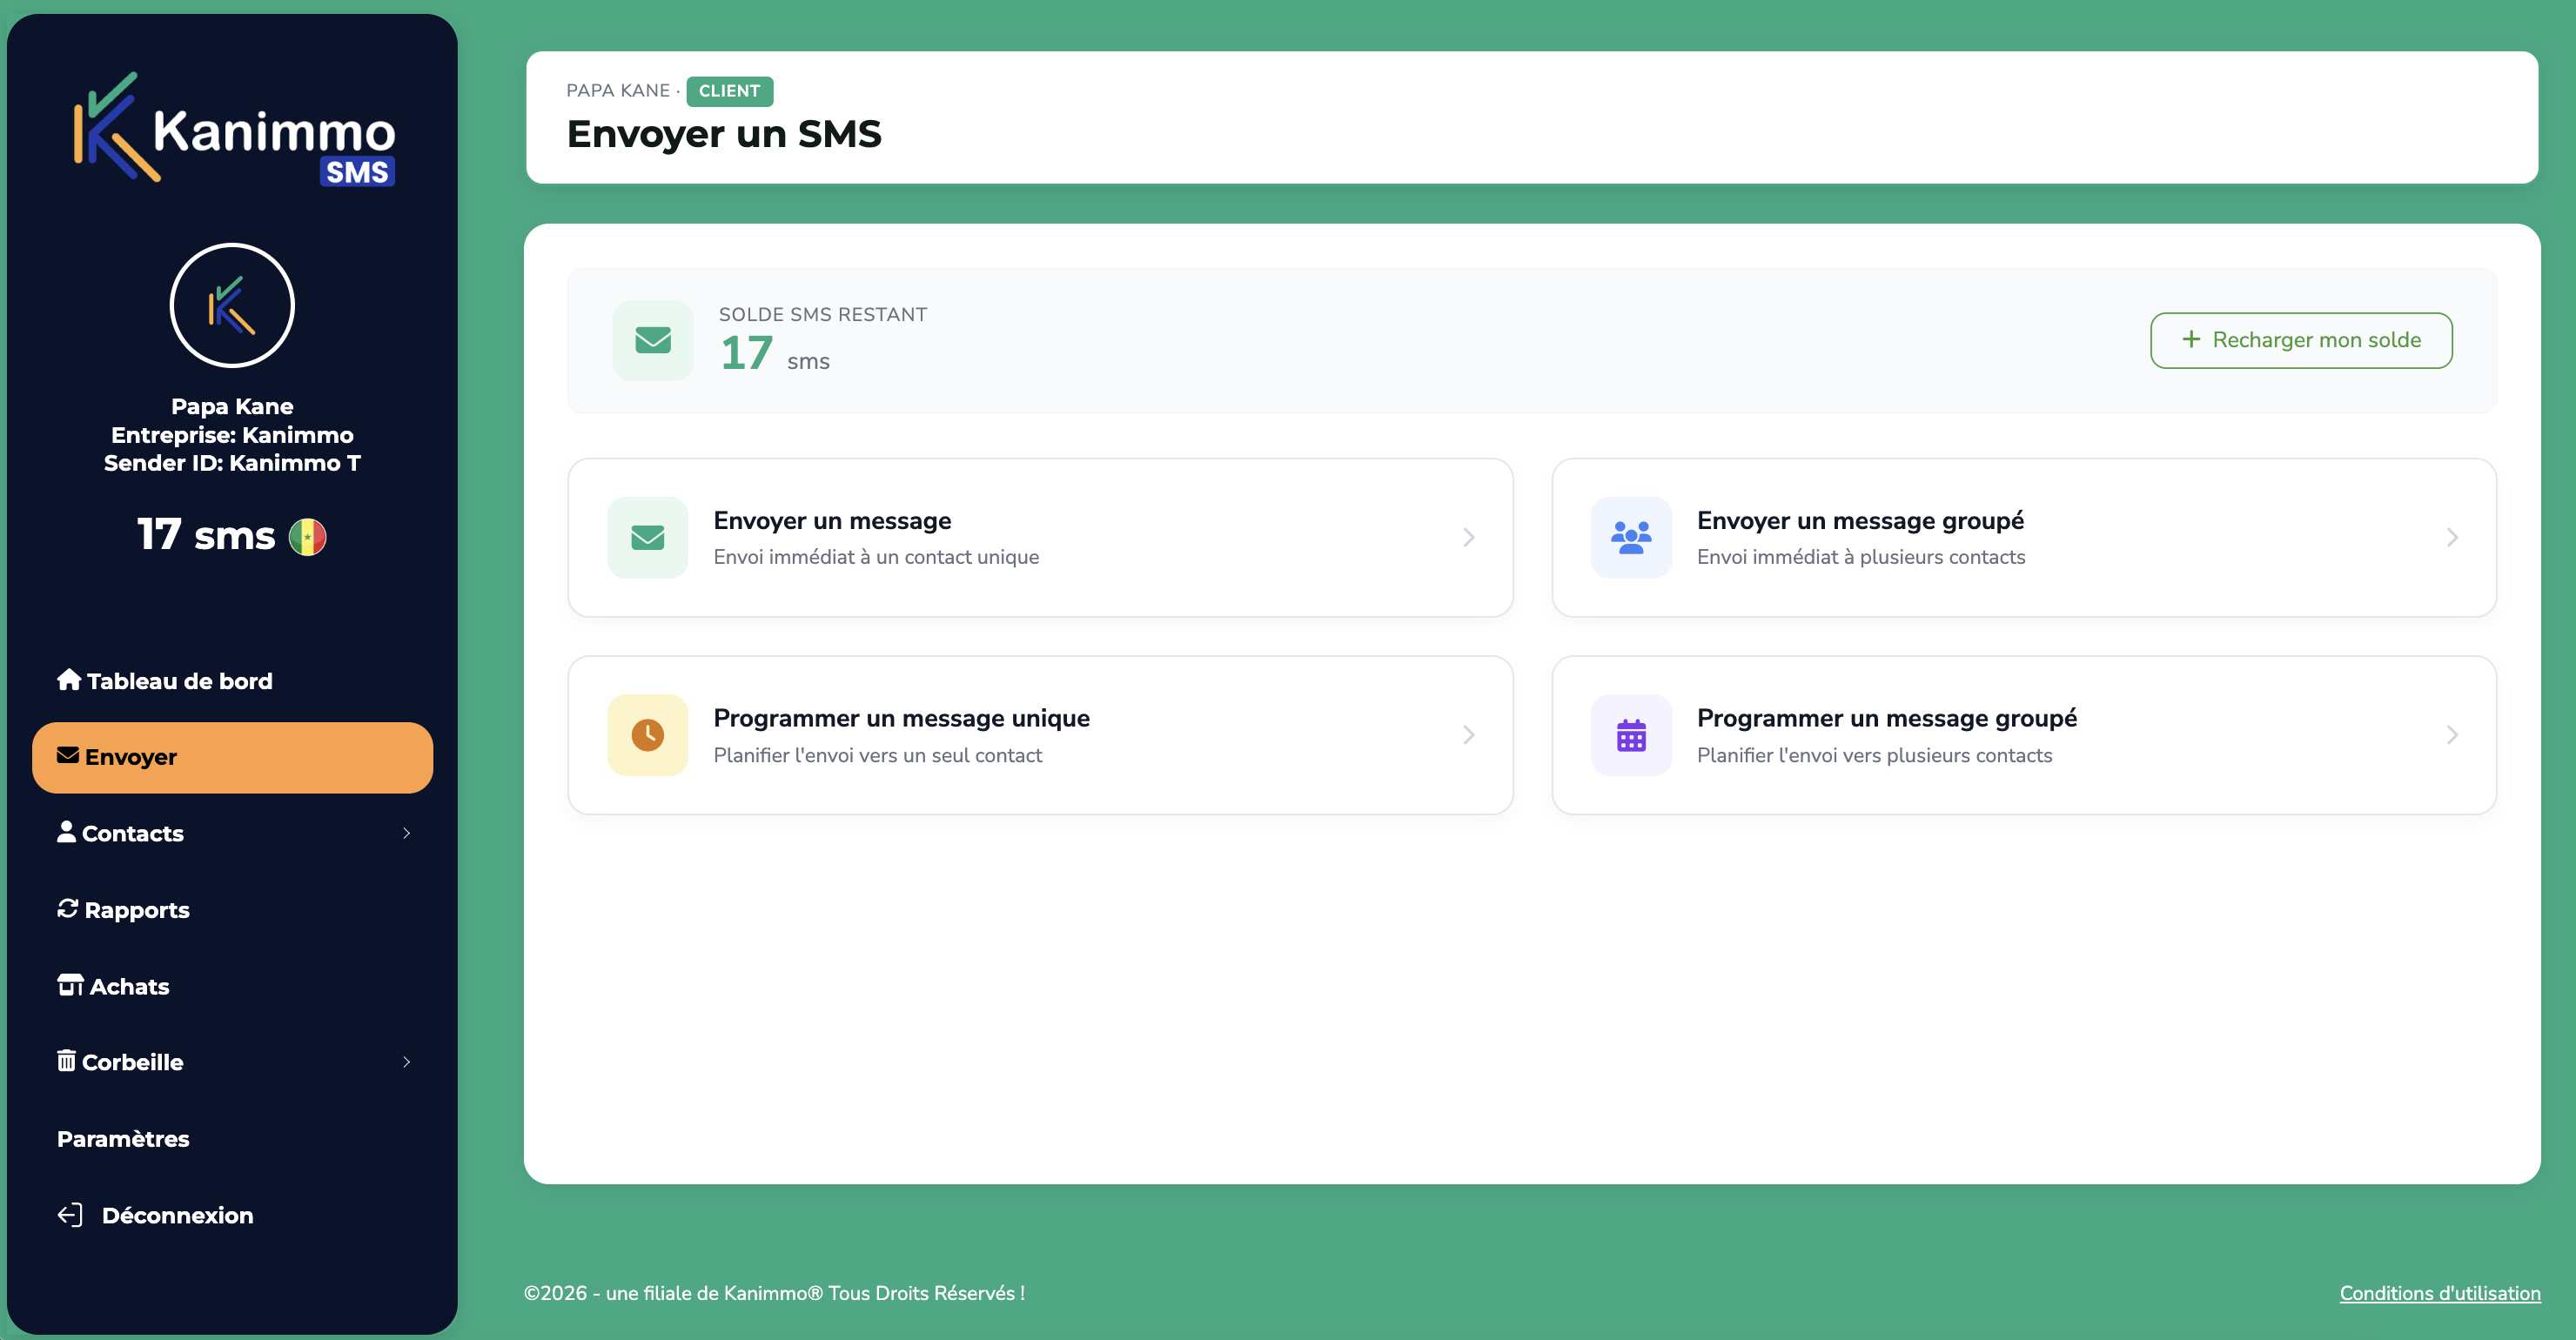Image resolution: width=2576 pixels, height=1340 pixels.
Task: Click the Entreprise: Kanimmo text
Action: coord(232,435)
